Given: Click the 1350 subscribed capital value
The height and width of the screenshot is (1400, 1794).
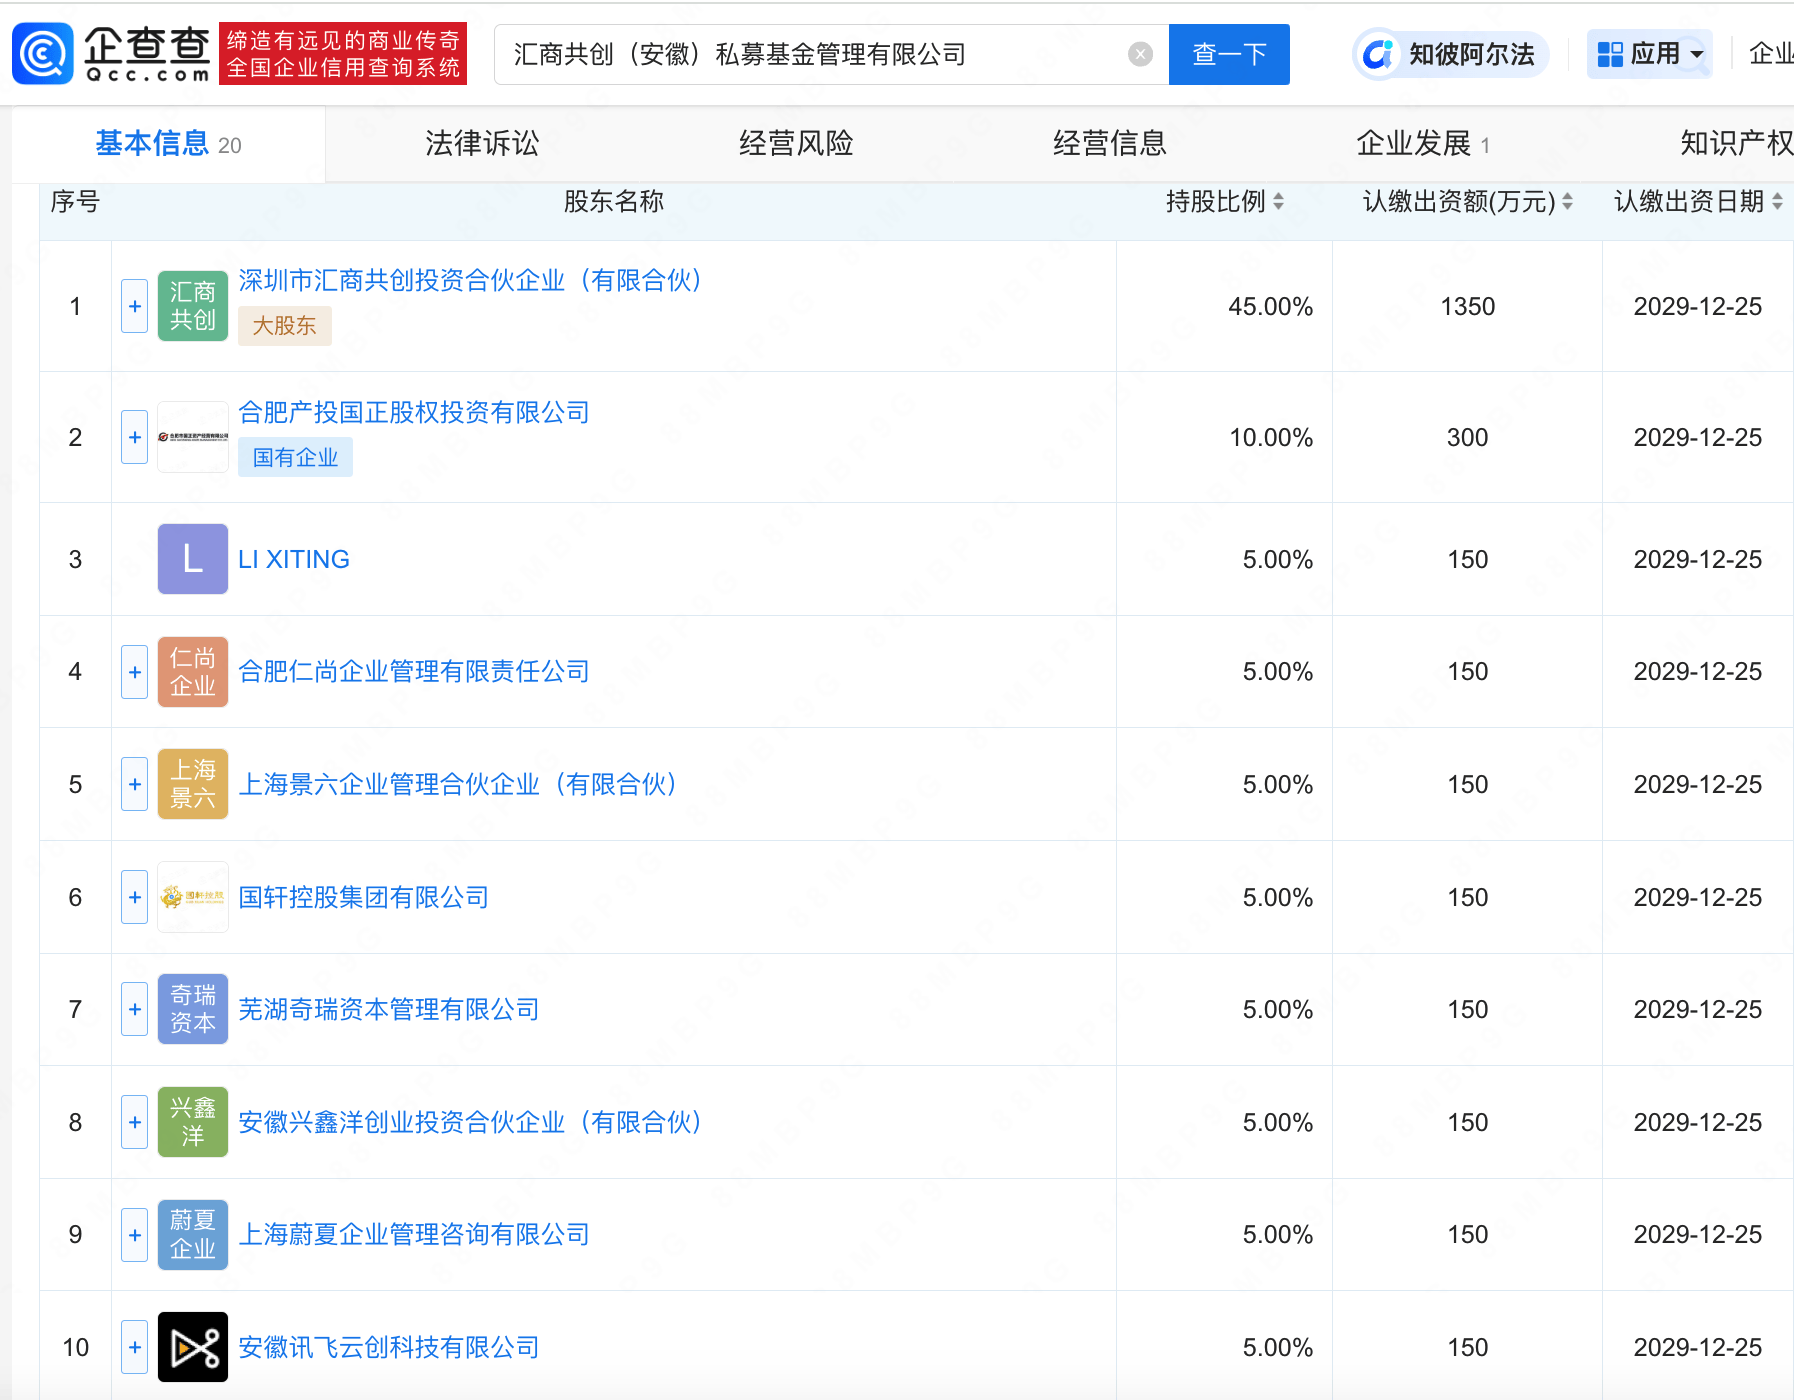Looking at the screenshot, I should click(1467, 306).
